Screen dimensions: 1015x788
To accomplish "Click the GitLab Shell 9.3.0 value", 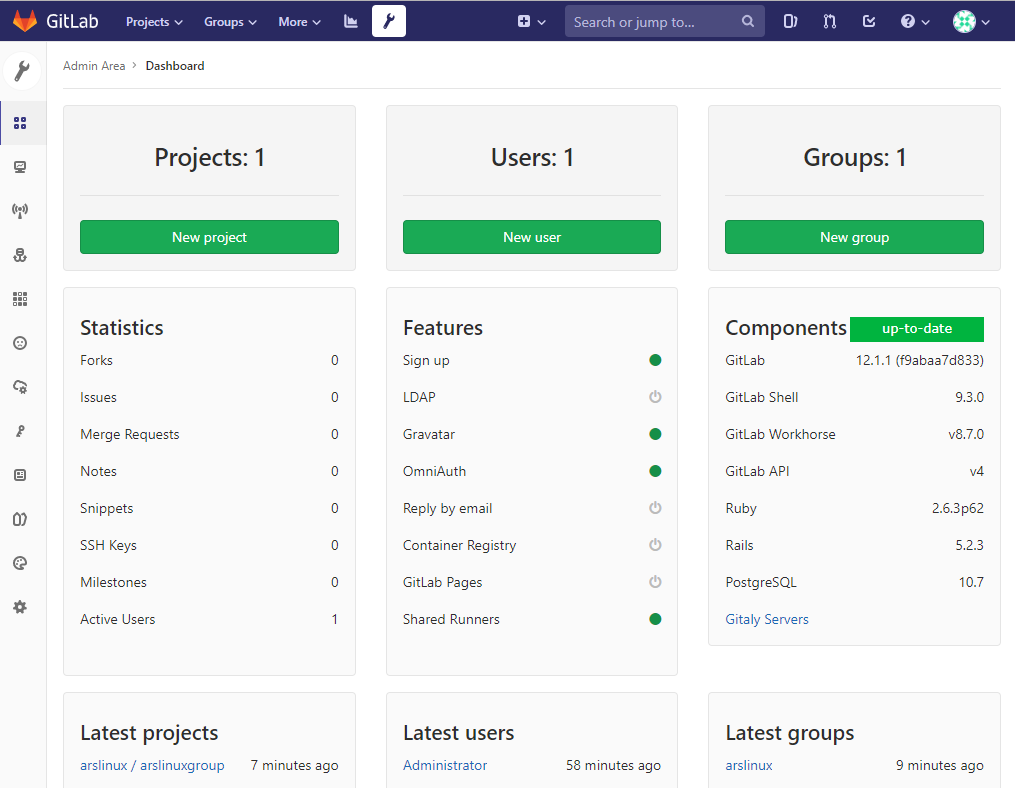I will point(969,398).
